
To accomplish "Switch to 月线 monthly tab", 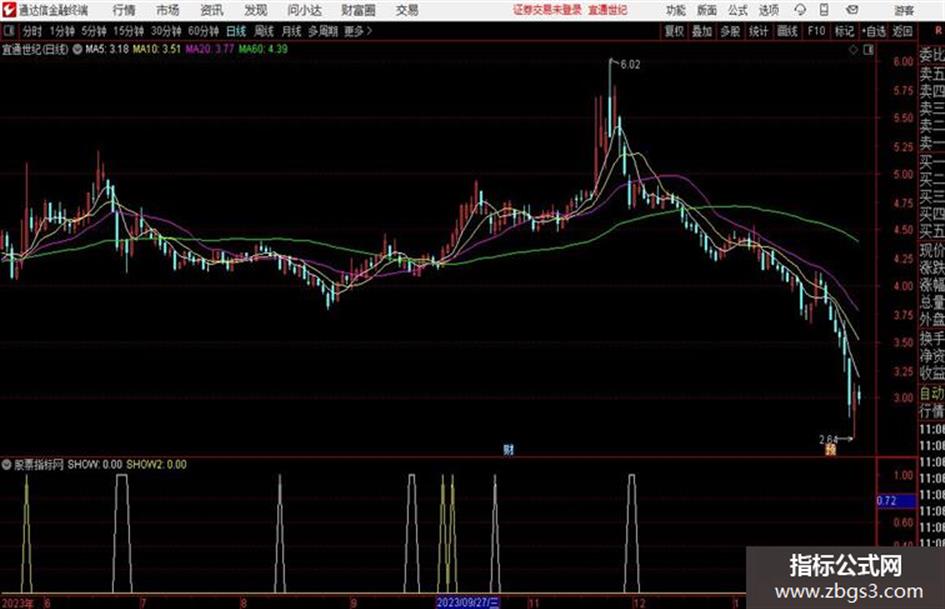I will coord(292,31).
